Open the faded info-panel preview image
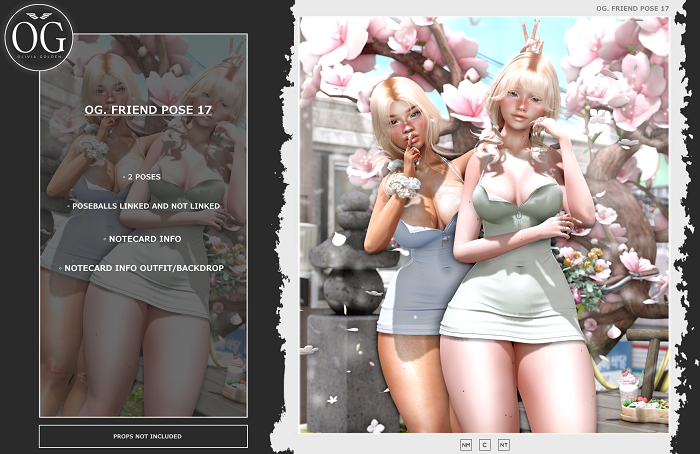Screen dimensions: 700x454 coord(143,225)
